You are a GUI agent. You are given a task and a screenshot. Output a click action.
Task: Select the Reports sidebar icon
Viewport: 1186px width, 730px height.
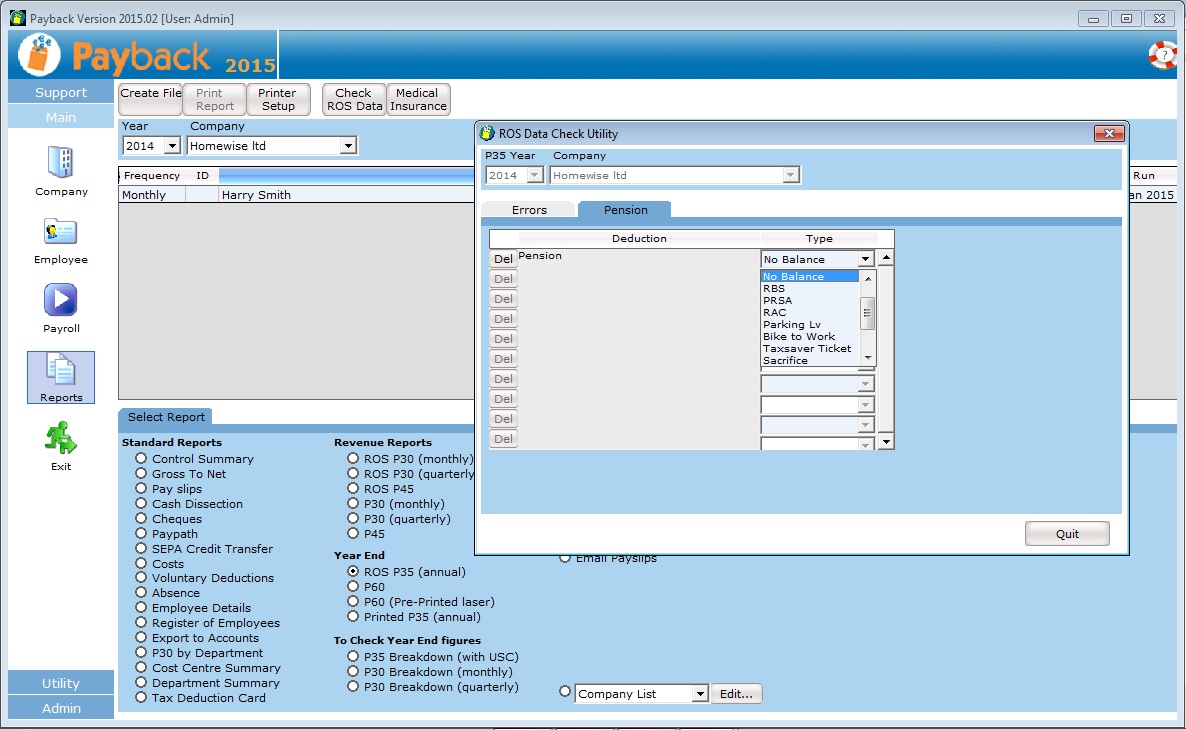coord(61,371)
